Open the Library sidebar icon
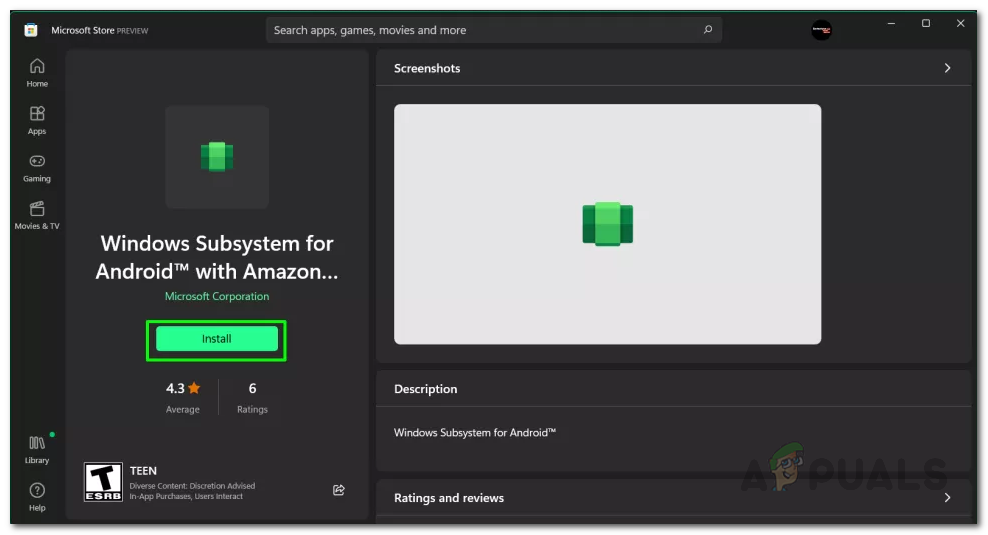The image size is (988, 535). 37,449
